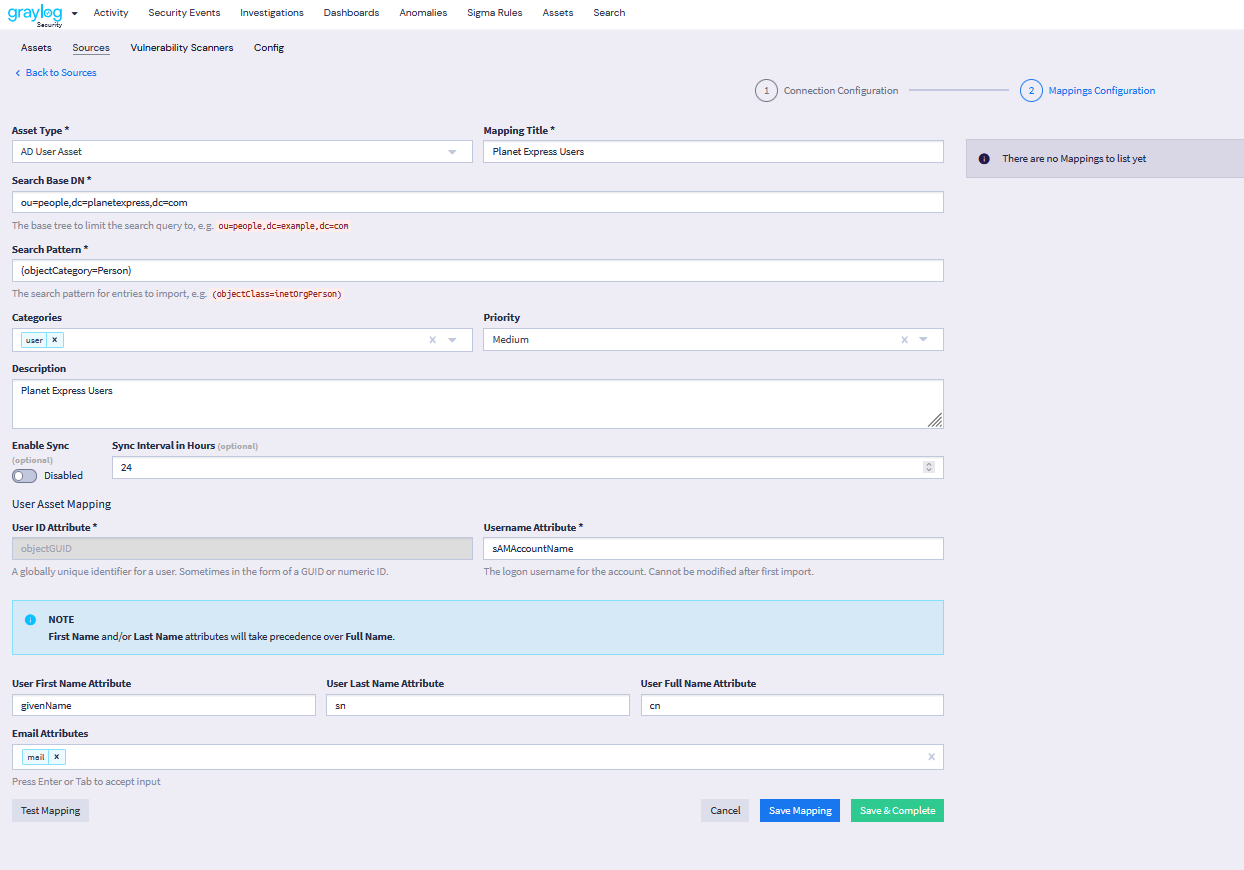Enable the Sync toggle

coord(22,475)
